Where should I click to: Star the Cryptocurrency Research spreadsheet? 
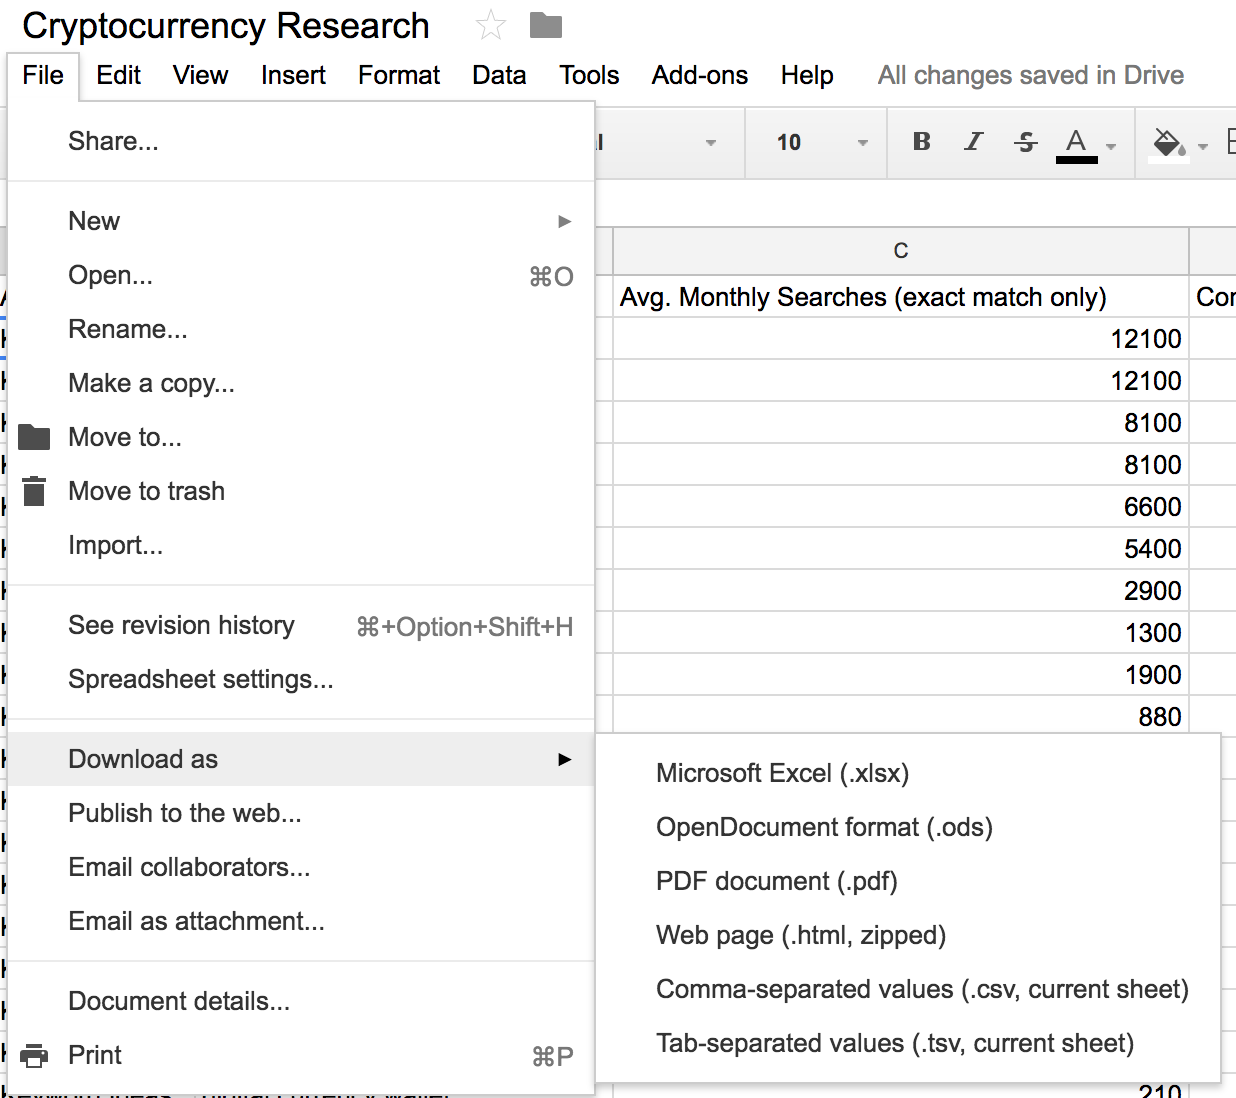(x=489, y=25)
